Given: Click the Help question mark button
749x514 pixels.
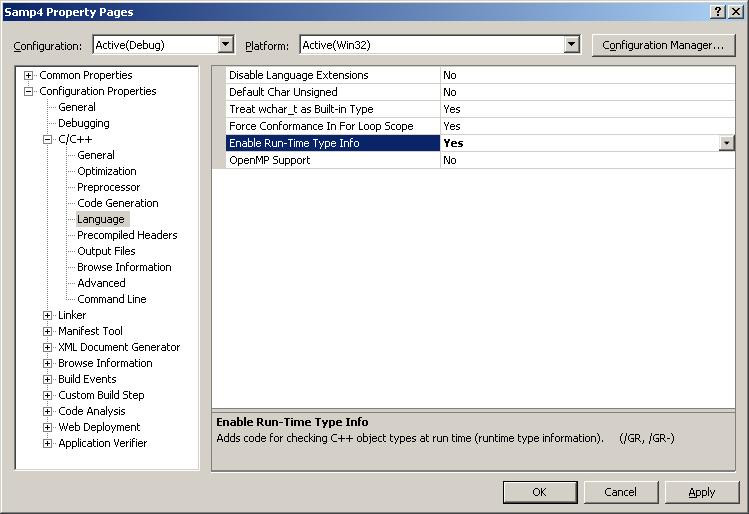Looking at the screenshot, I should pos(718,11).
